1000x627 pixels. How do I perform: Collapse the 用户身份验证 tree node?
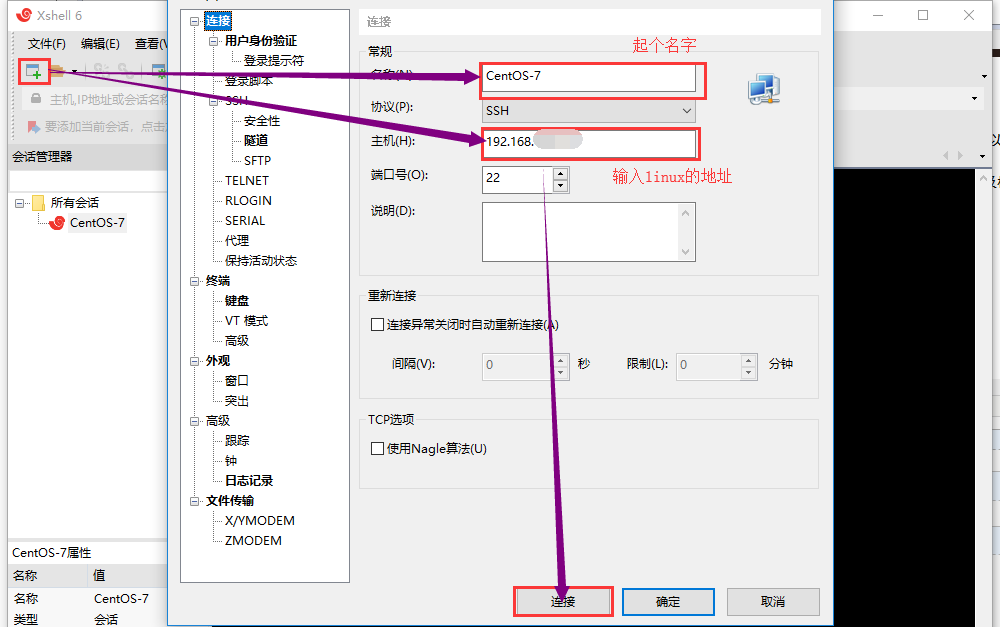[x=214, y=41]
